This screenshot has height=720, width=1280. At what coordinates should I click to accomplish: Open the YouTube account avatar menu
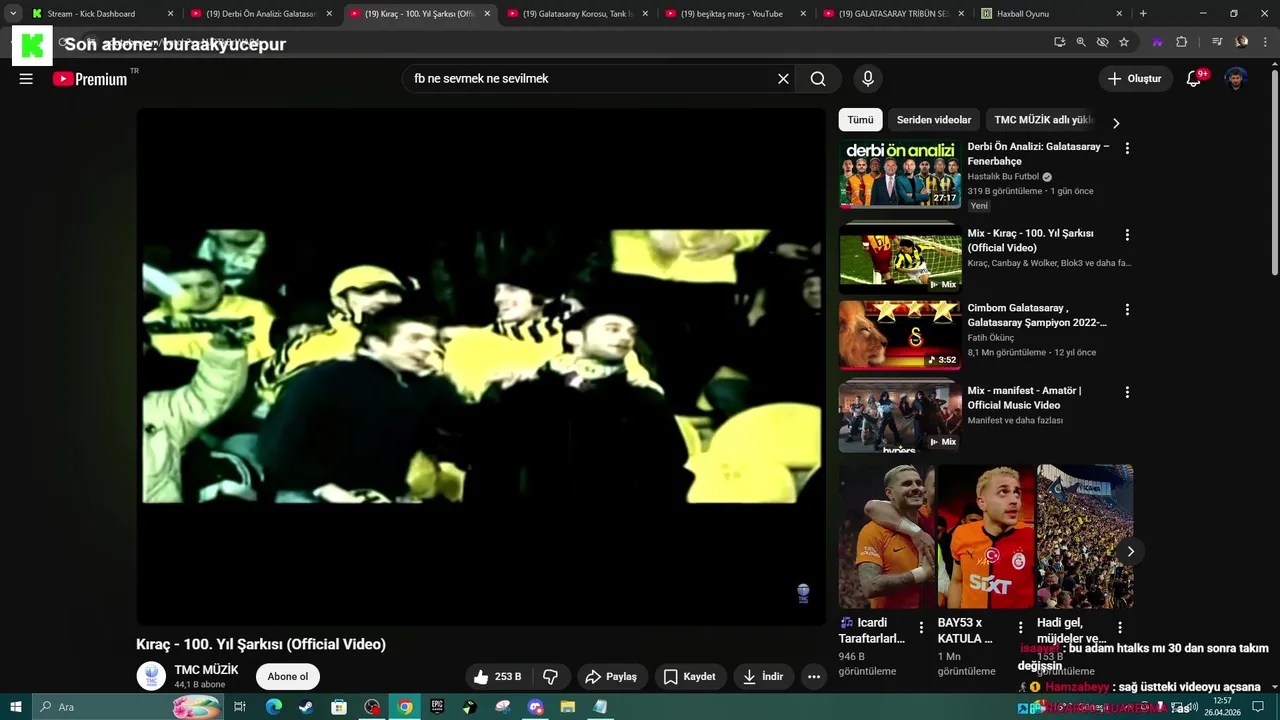tap(1237, 79)
